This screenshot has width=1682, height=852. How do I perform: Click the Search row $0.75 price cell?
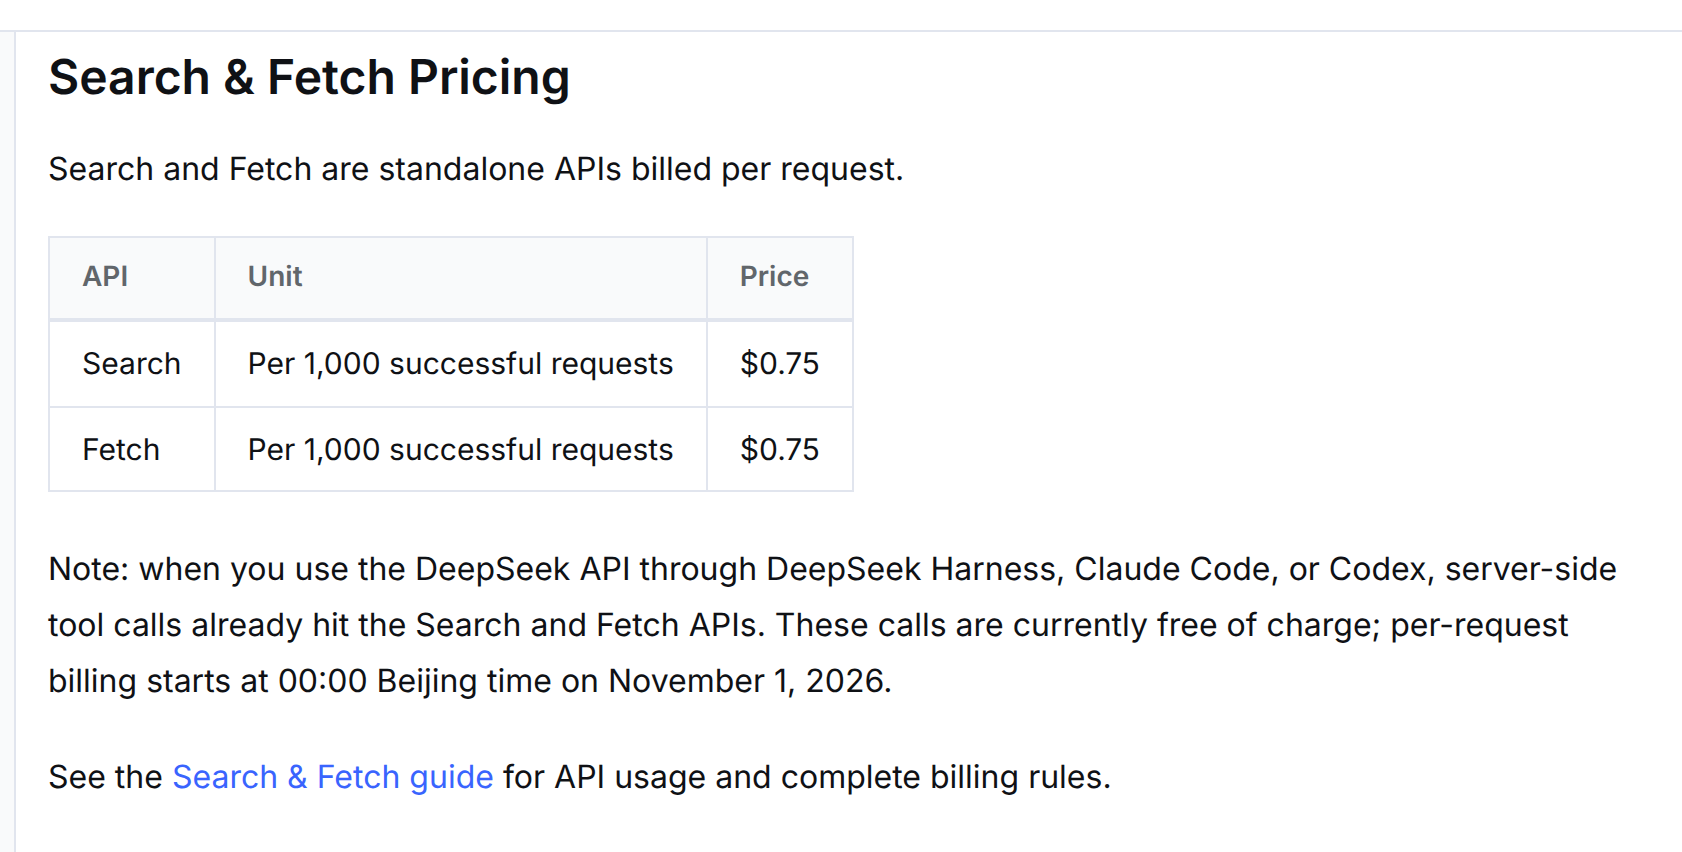(780, 364)
